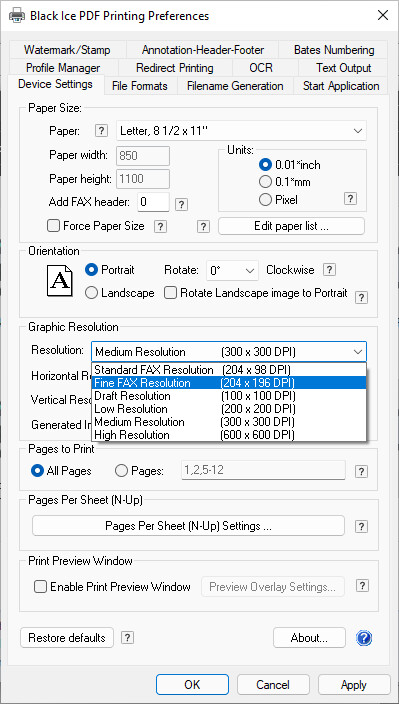This screenshot has height=704, width=399.
Task: Click the help icon next to Paper dropdown
Action: point(102,131)
